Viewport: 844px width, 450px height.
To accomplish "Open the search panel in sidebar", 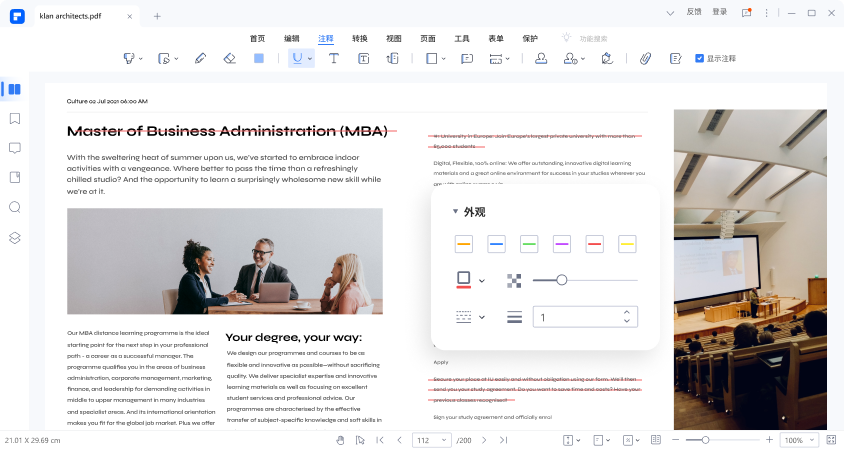I will tap(15, 207).
